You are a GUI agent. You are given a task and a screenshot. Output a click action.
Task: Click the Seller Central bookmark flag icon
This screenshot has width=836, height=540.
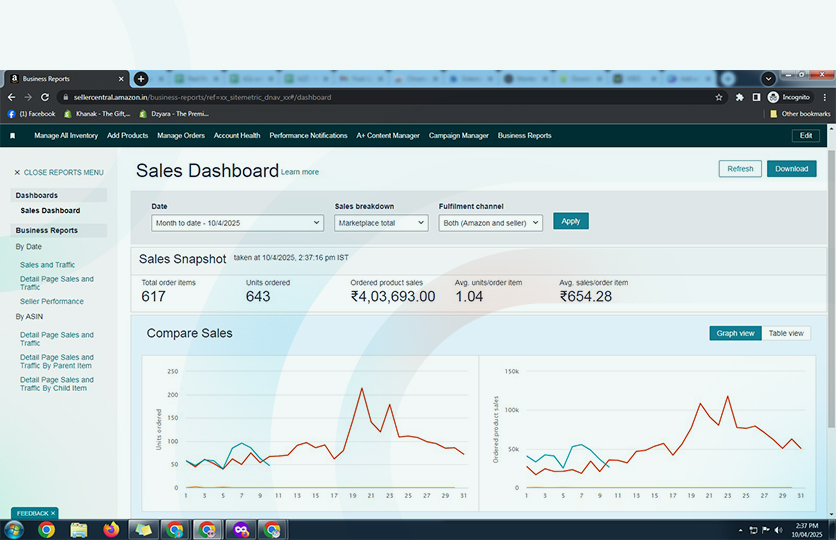coord(12,136)
